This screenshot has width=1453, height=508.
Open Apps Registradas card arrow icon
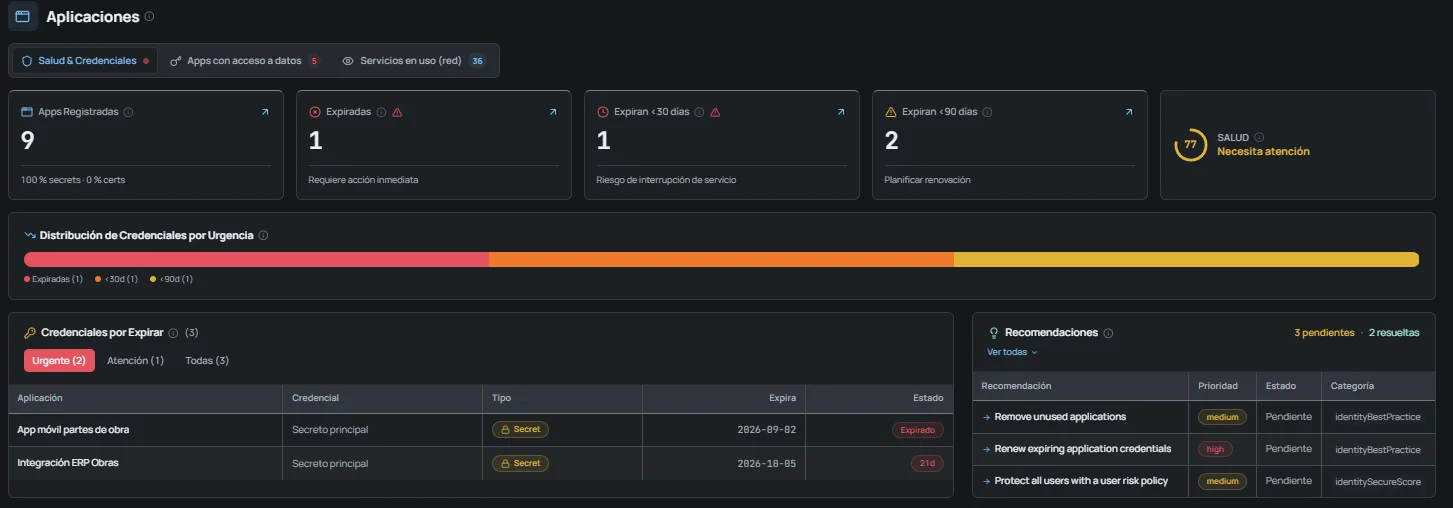tap(265, 112)
